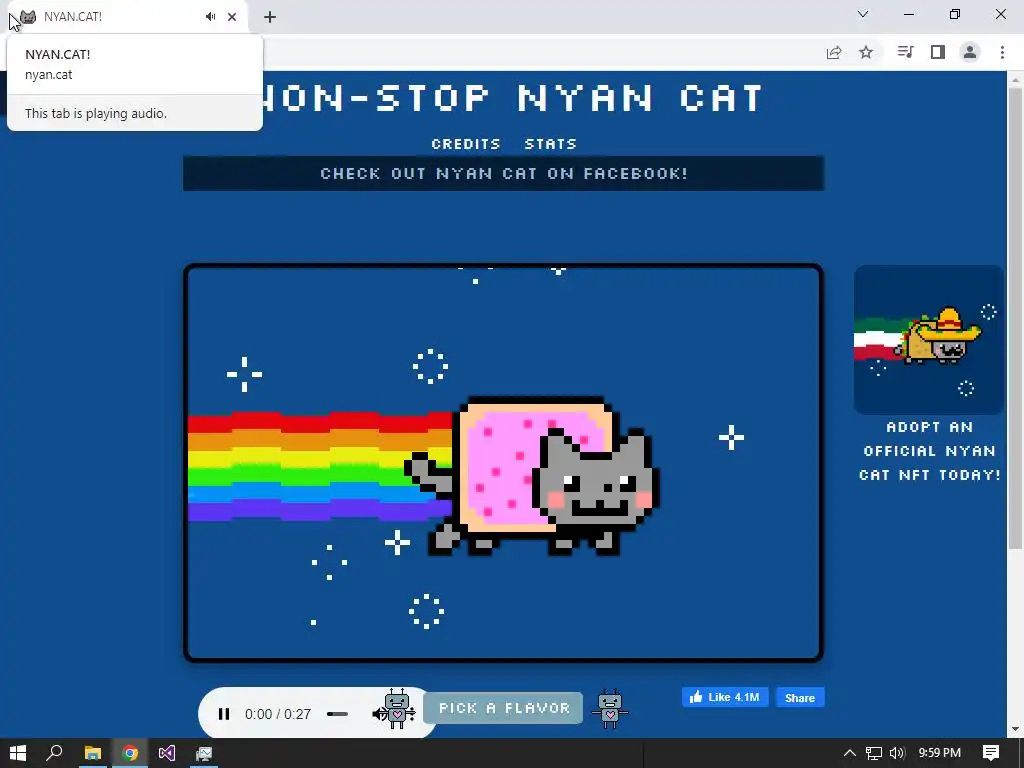Share this page via the share icon

click(x=834, y=52)
